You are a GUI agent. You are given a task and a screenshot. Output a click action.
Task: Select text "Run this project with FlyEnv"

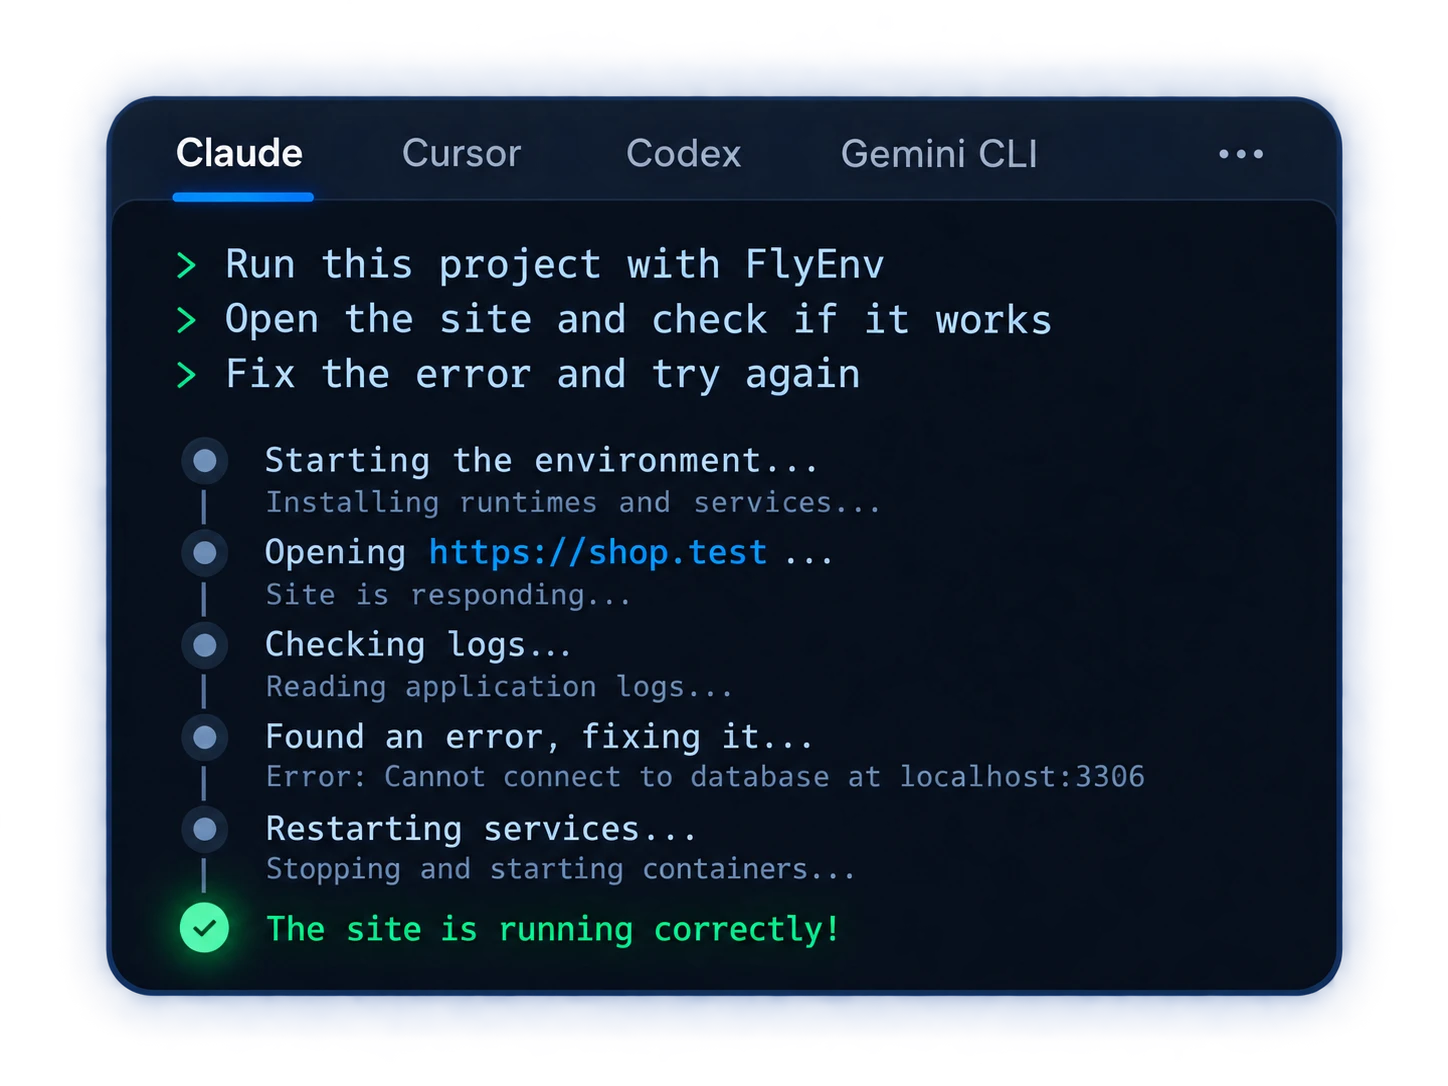pos(555,265)
